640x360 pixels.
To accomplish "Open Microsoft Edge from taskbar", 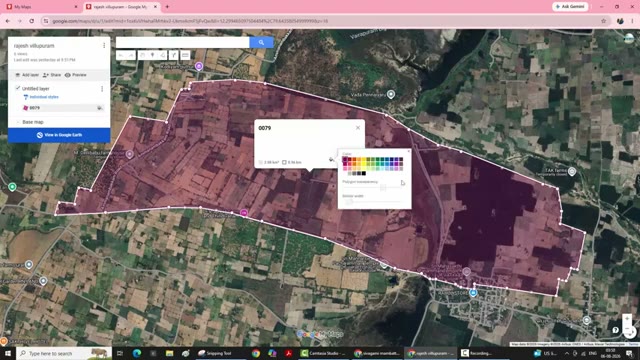I will pos(137,353).
